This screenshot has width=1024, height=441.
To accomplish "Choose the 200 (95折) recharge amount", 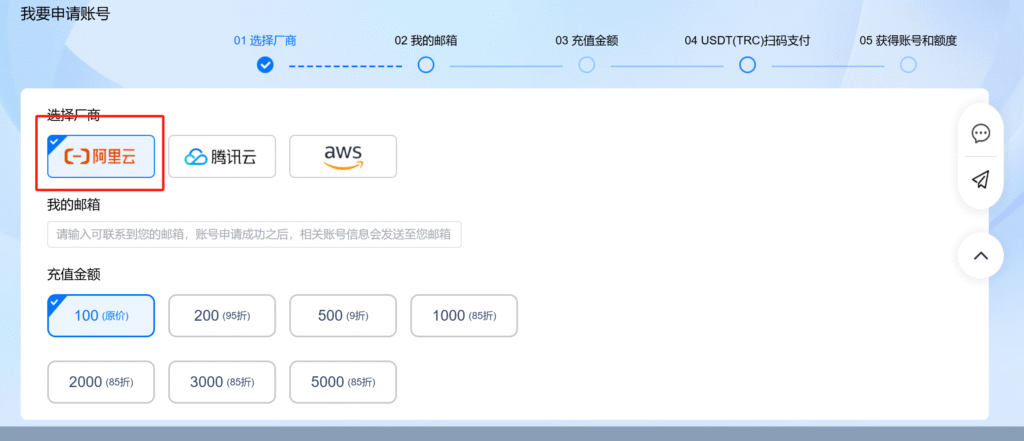I will tap(222, 316).
